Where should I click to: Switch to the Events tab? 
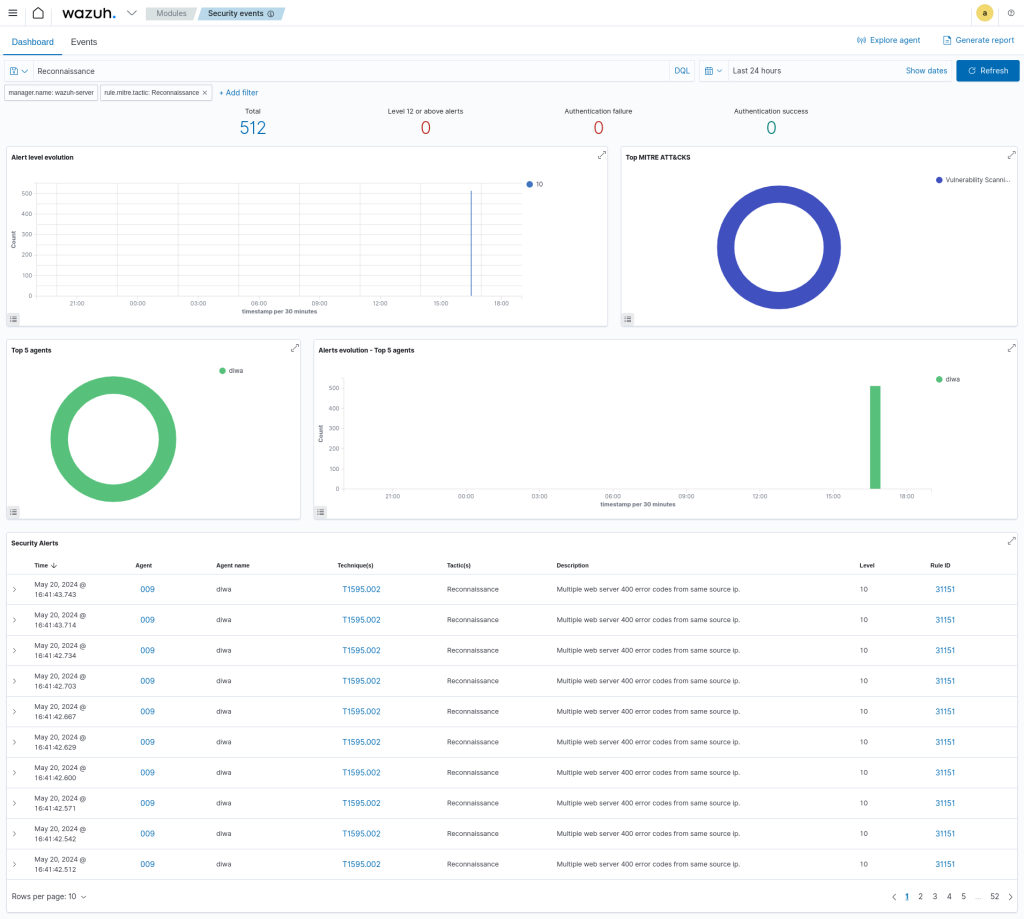pyautogui.click(x=84, y=42)
